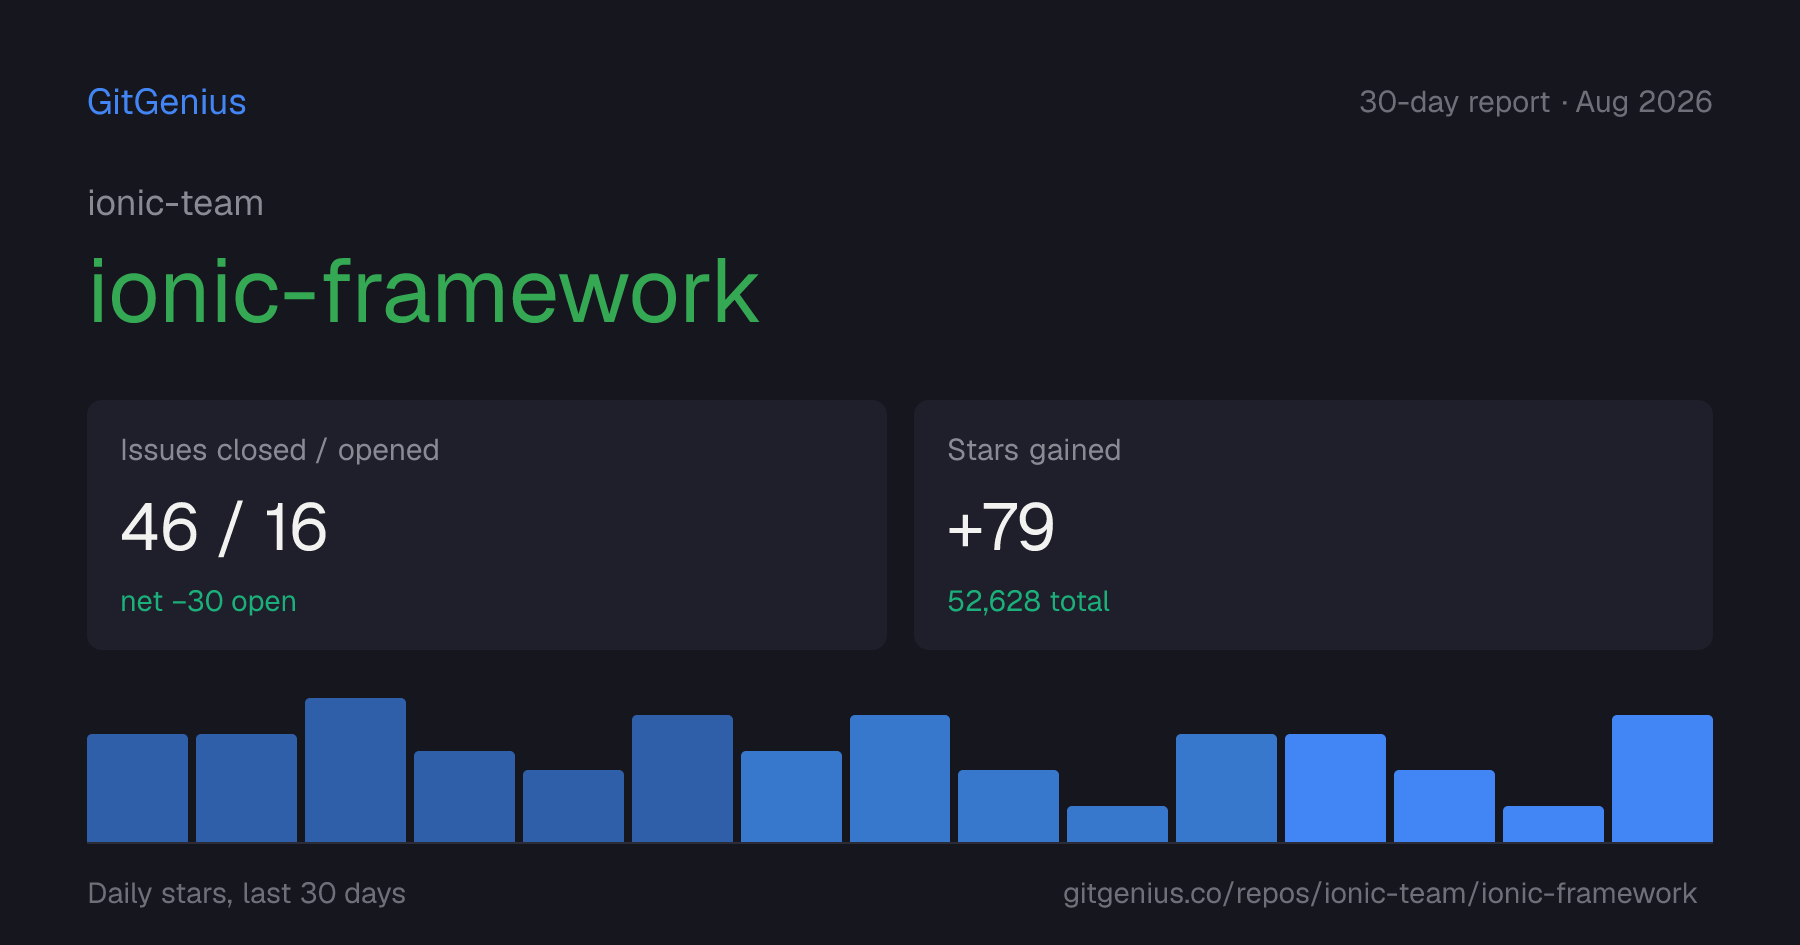Click the "Stars gained" label

[x=1034, y=450]
